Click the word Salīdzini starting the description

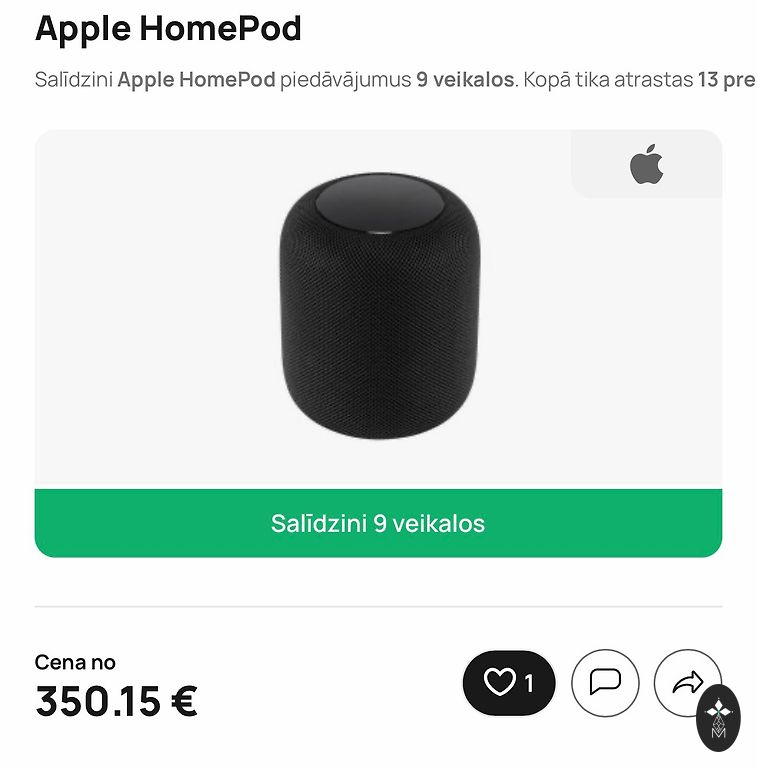[x=74, y=79]
